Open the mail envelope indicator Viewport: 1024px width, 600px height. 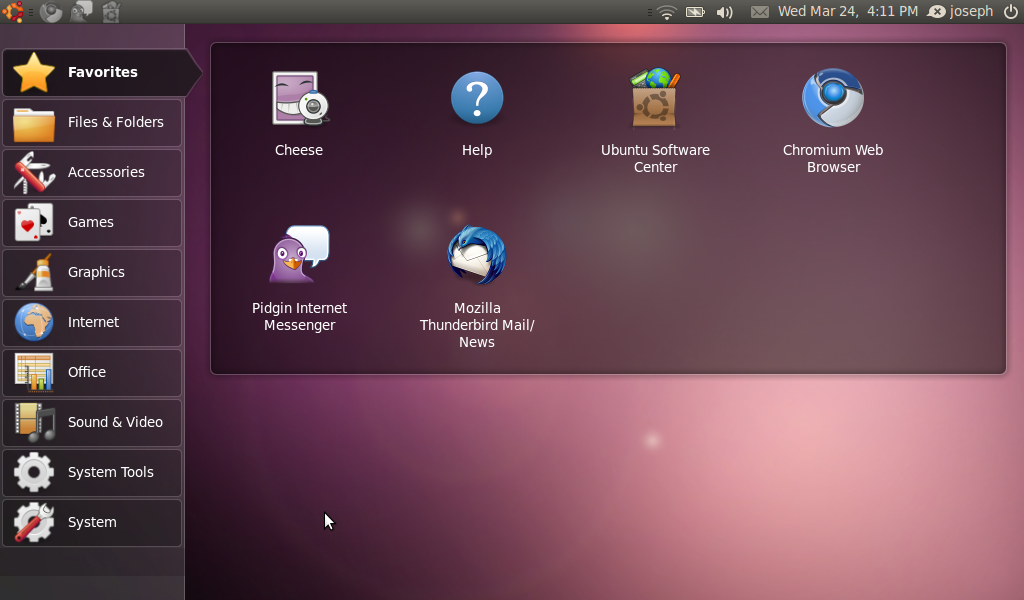[760, 12]
